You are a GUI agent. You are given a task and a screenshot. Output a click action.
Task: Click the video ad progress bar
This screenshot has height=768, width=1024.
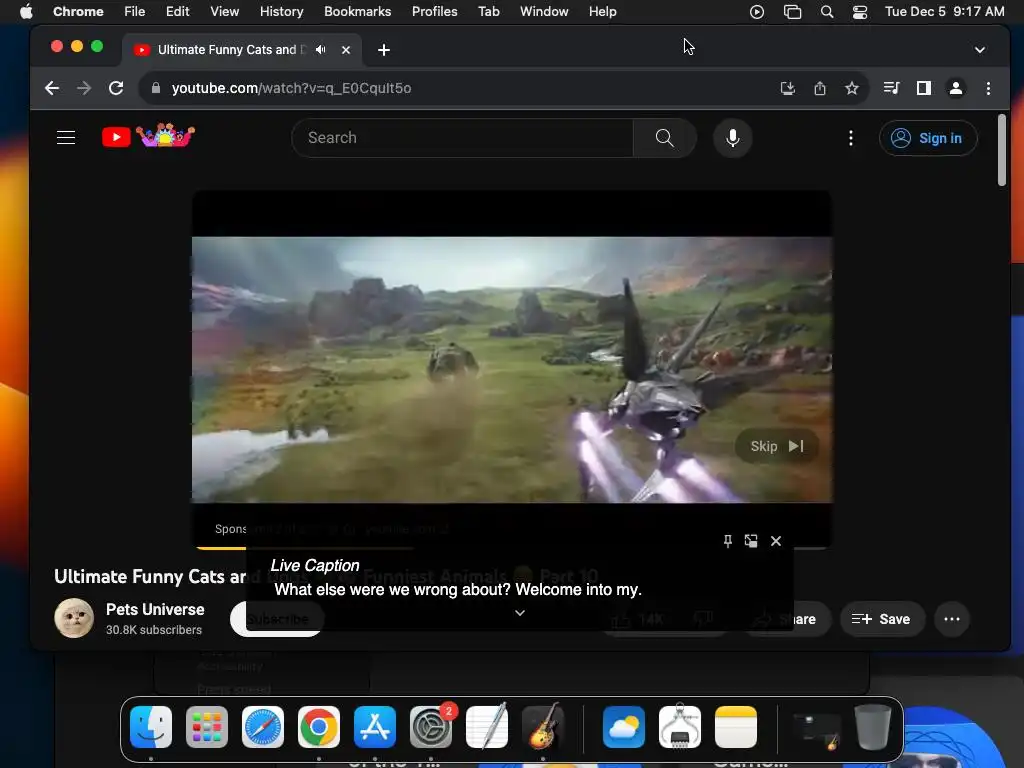tap(513, 547)
